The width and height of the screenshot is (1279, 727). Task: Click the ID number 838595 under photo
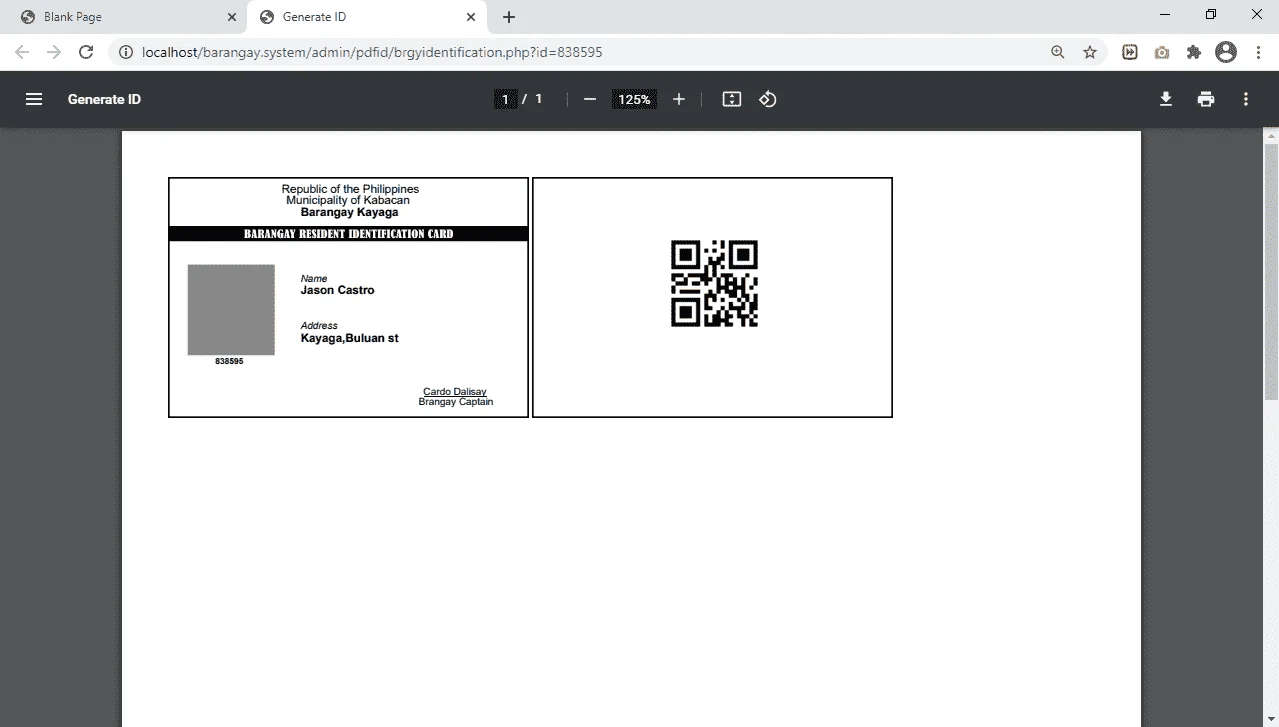click(x=229, y=361)
